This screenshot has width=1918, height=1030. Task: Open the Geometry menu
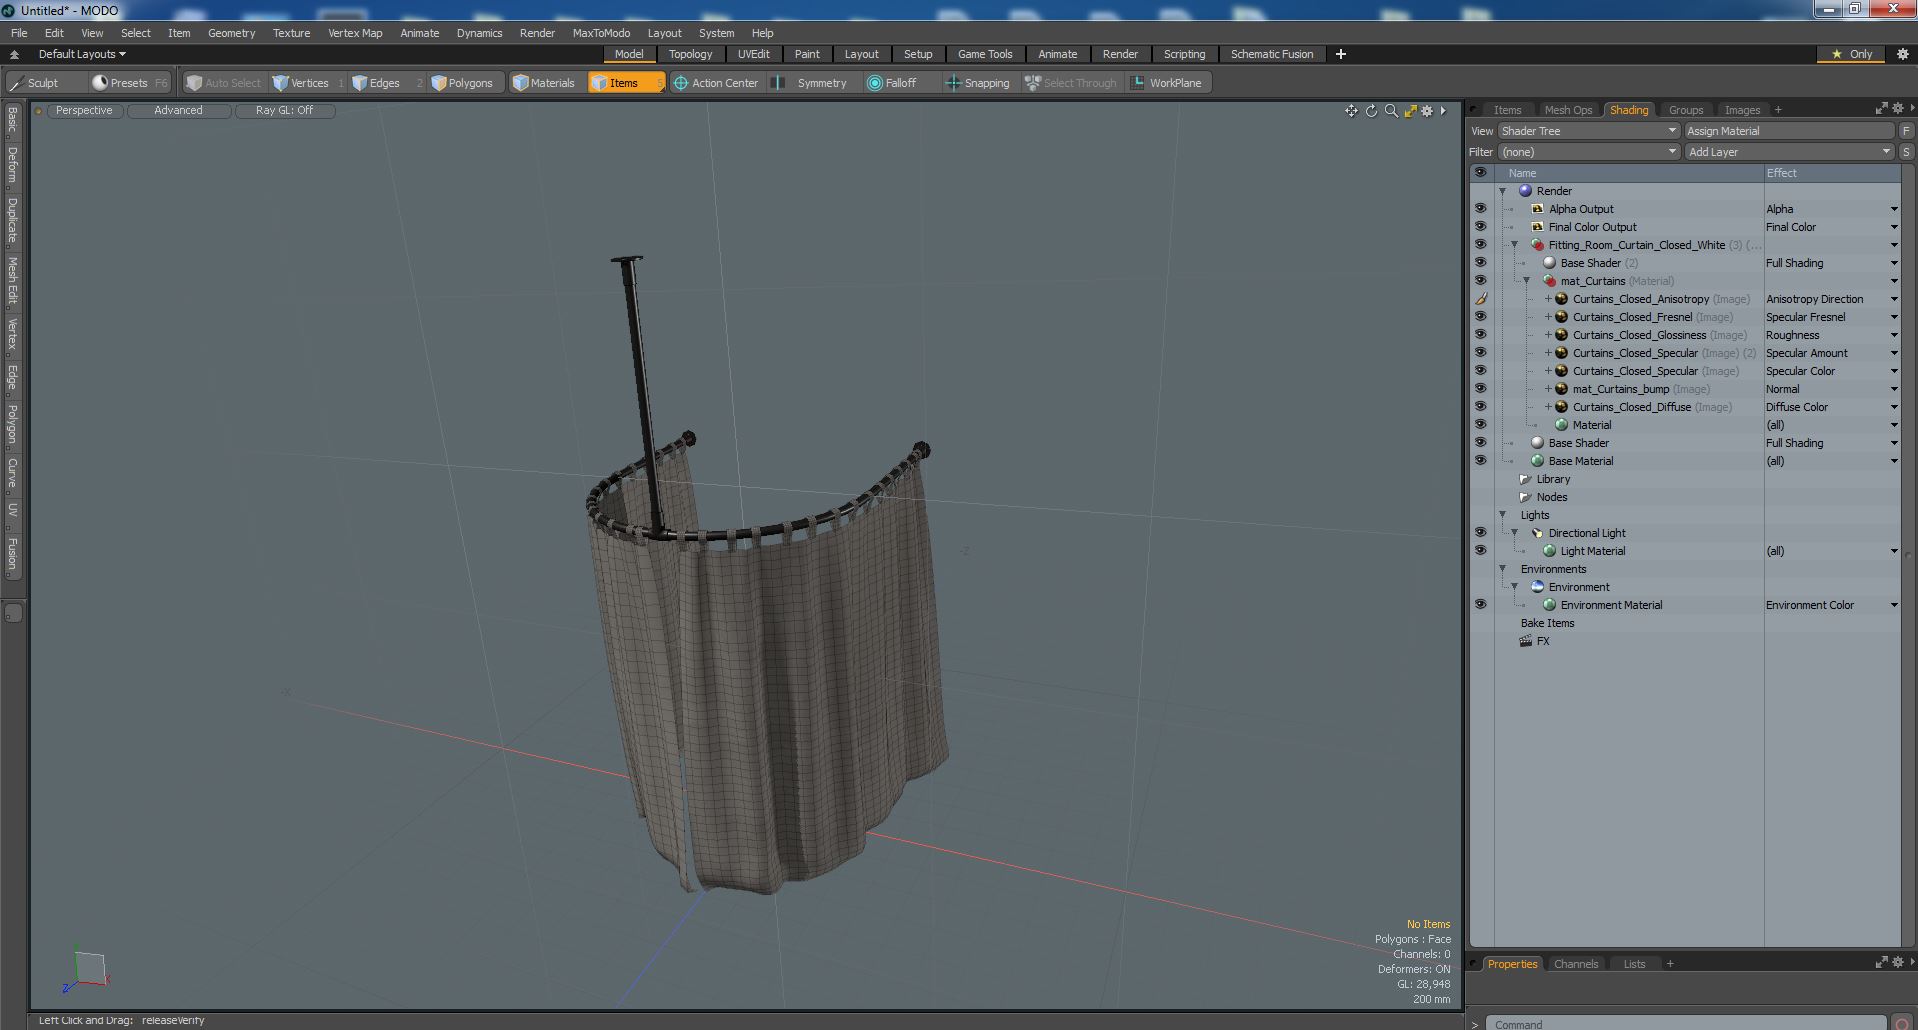231,33
